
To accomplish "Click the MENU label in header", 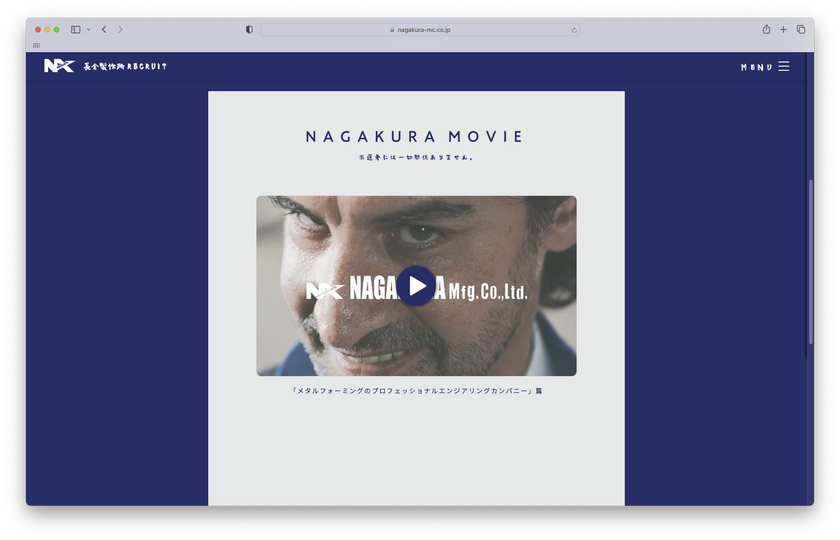I will [756, 67].
